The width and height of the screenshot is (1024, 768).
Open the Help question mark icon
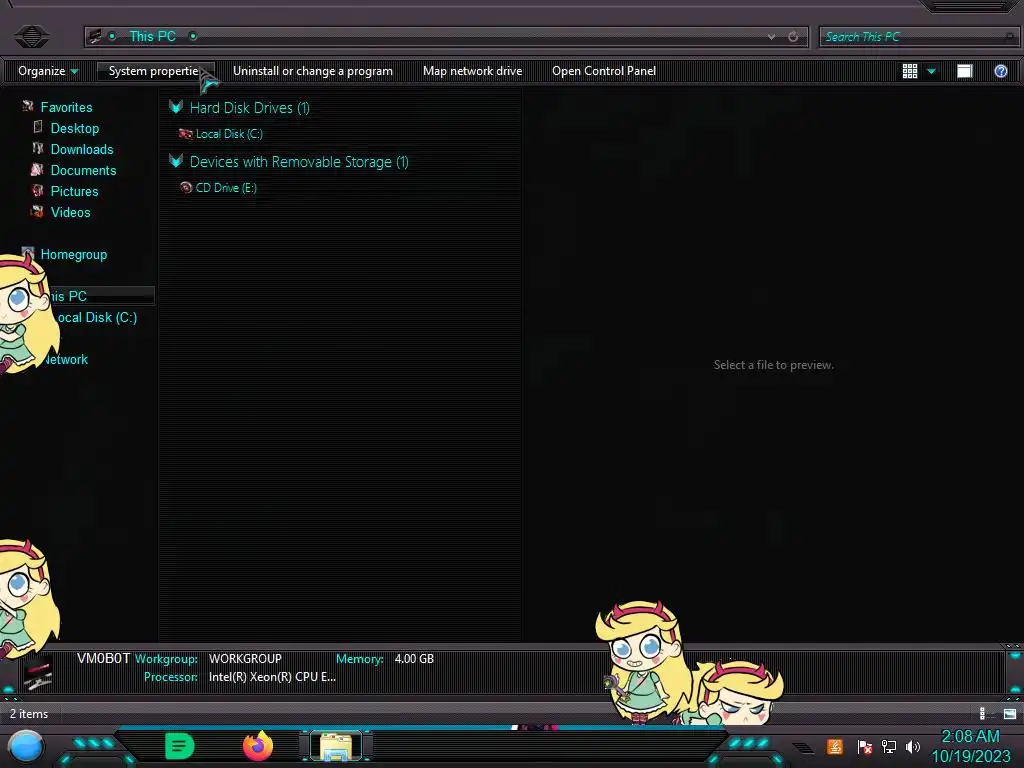point(1000,71)
